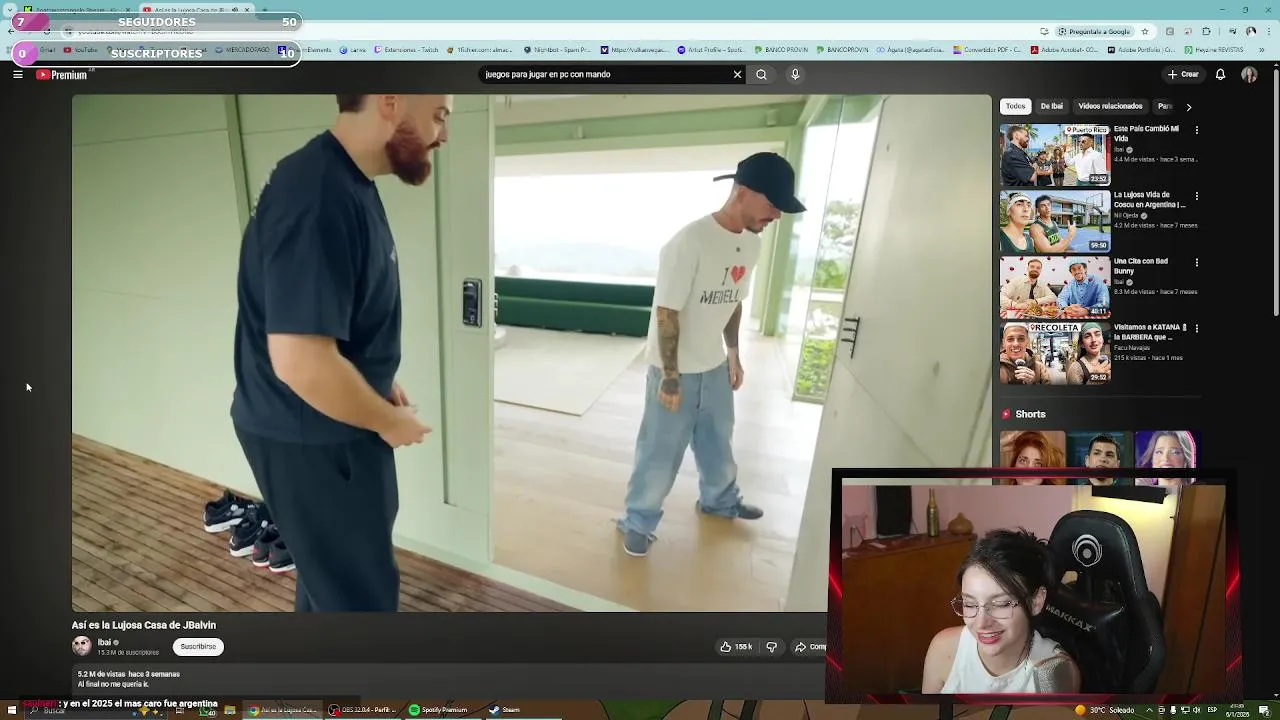Open the Visitamos a KATANA video thumbnail
Screen dimensions: 1280x720
[x=1055, y=353]
